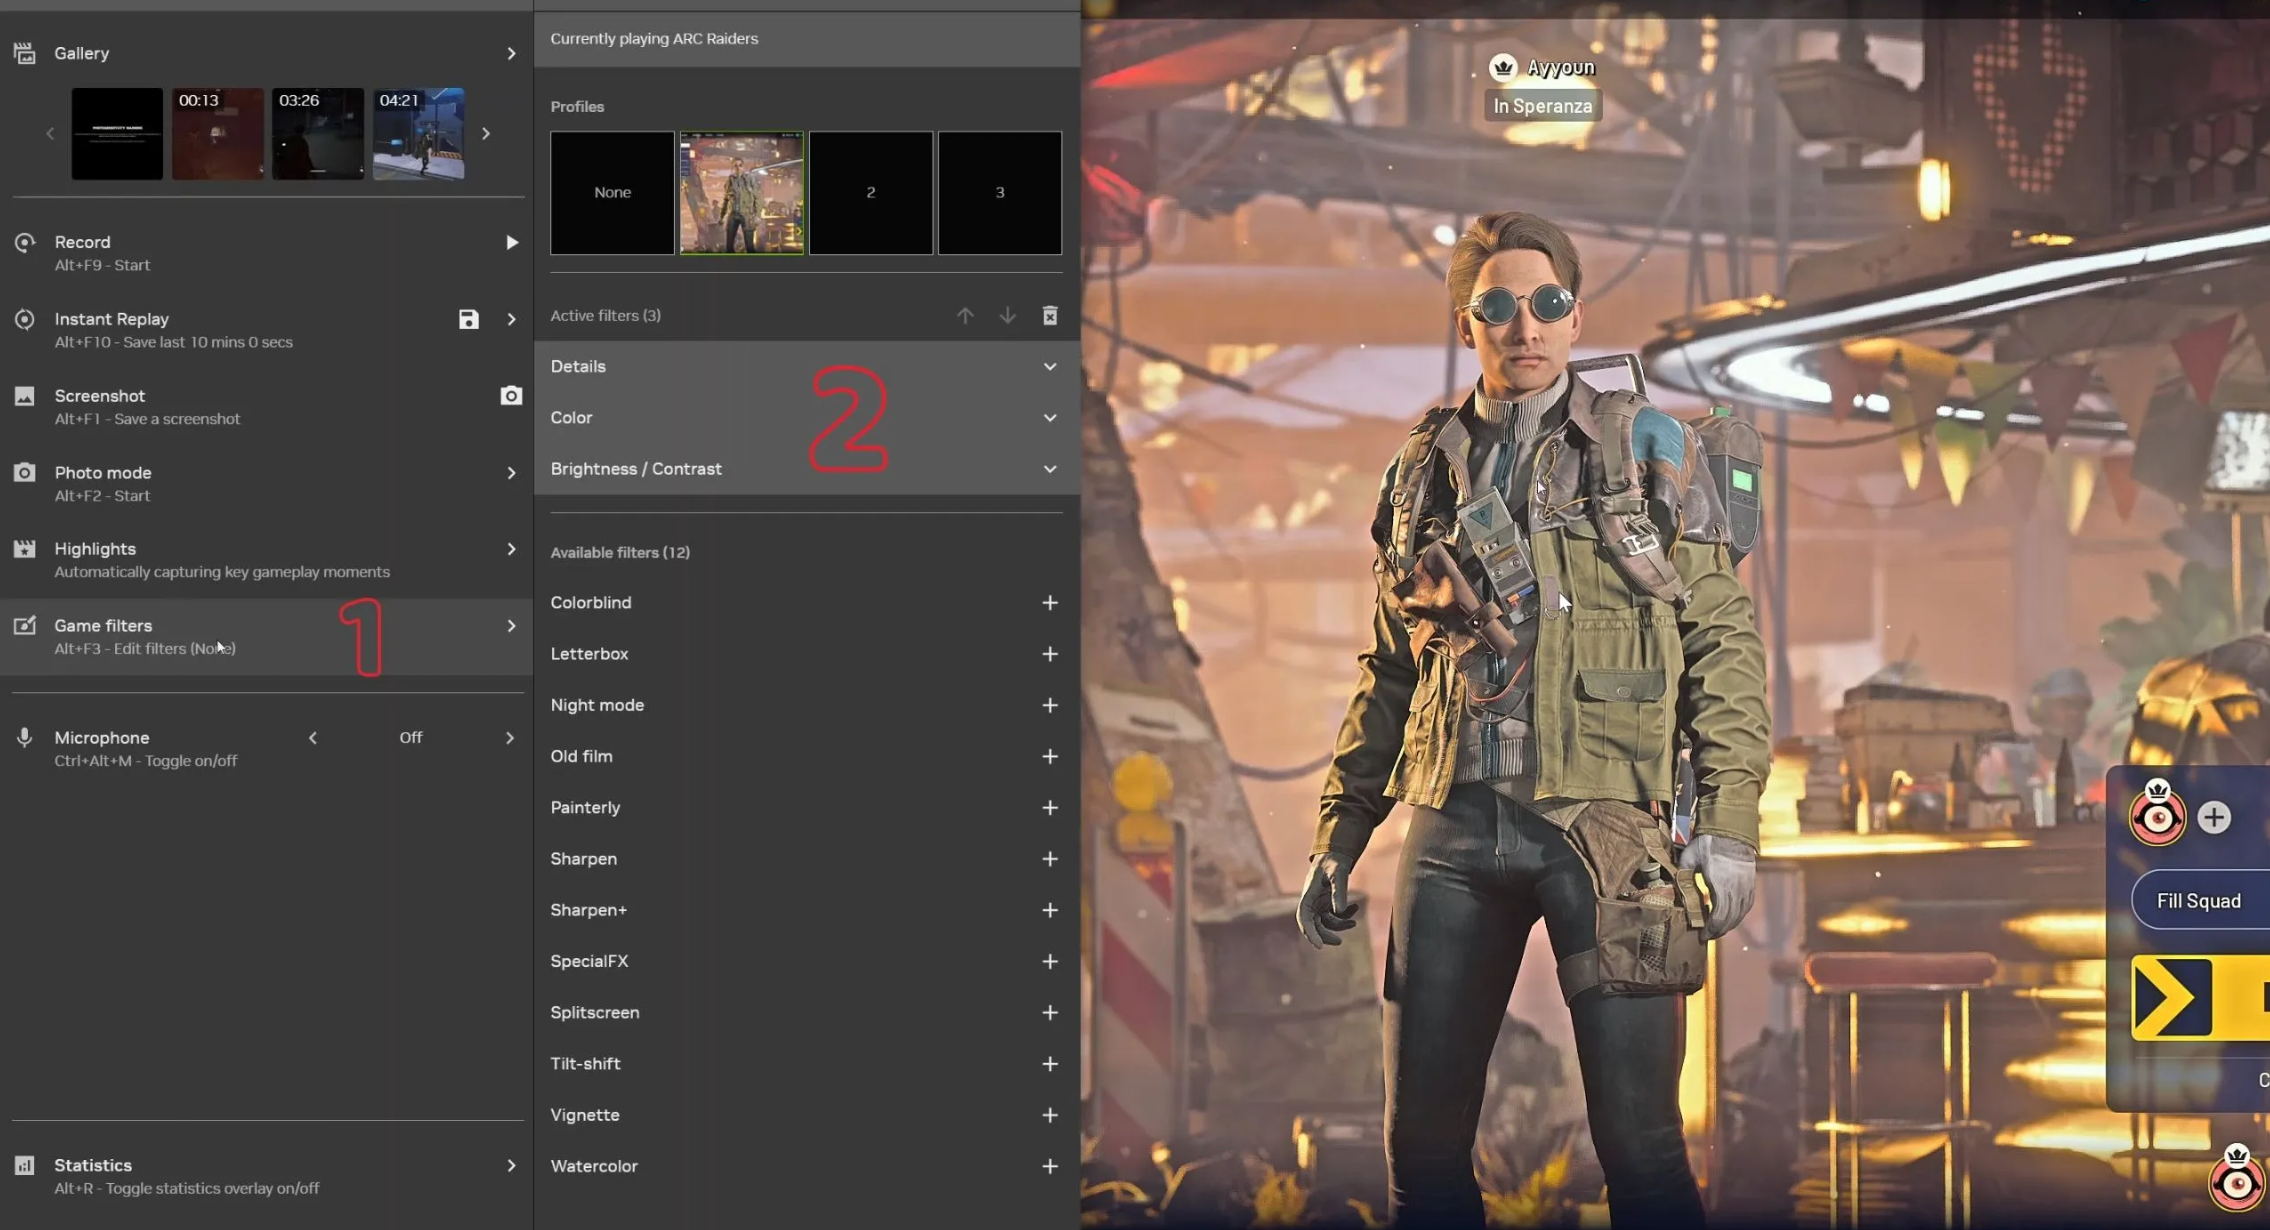The image size is (2270, 1230).
Task: Open the 04:21 gallery video thumbnail
Action: [418, 134]
